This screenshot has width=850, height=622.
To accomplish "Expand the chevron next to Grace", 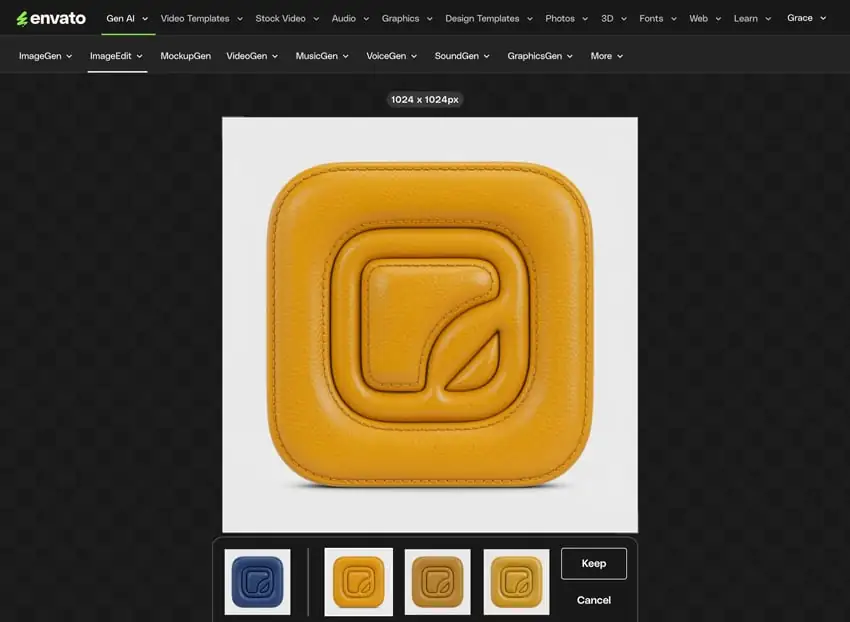I will click(x=823, y=18).
